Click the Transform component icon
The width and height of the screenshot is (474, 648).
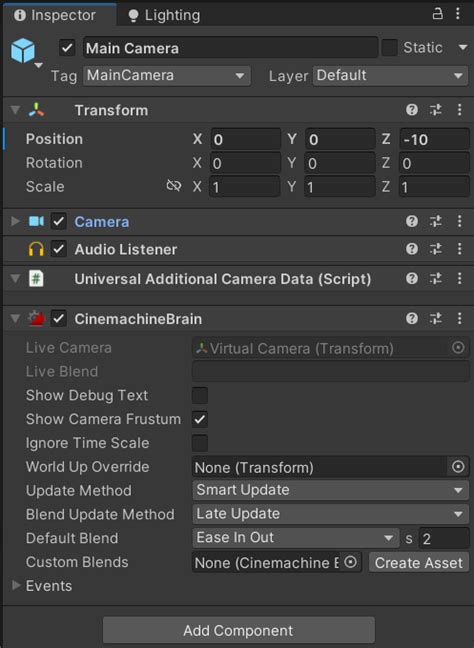click(36, 110)
